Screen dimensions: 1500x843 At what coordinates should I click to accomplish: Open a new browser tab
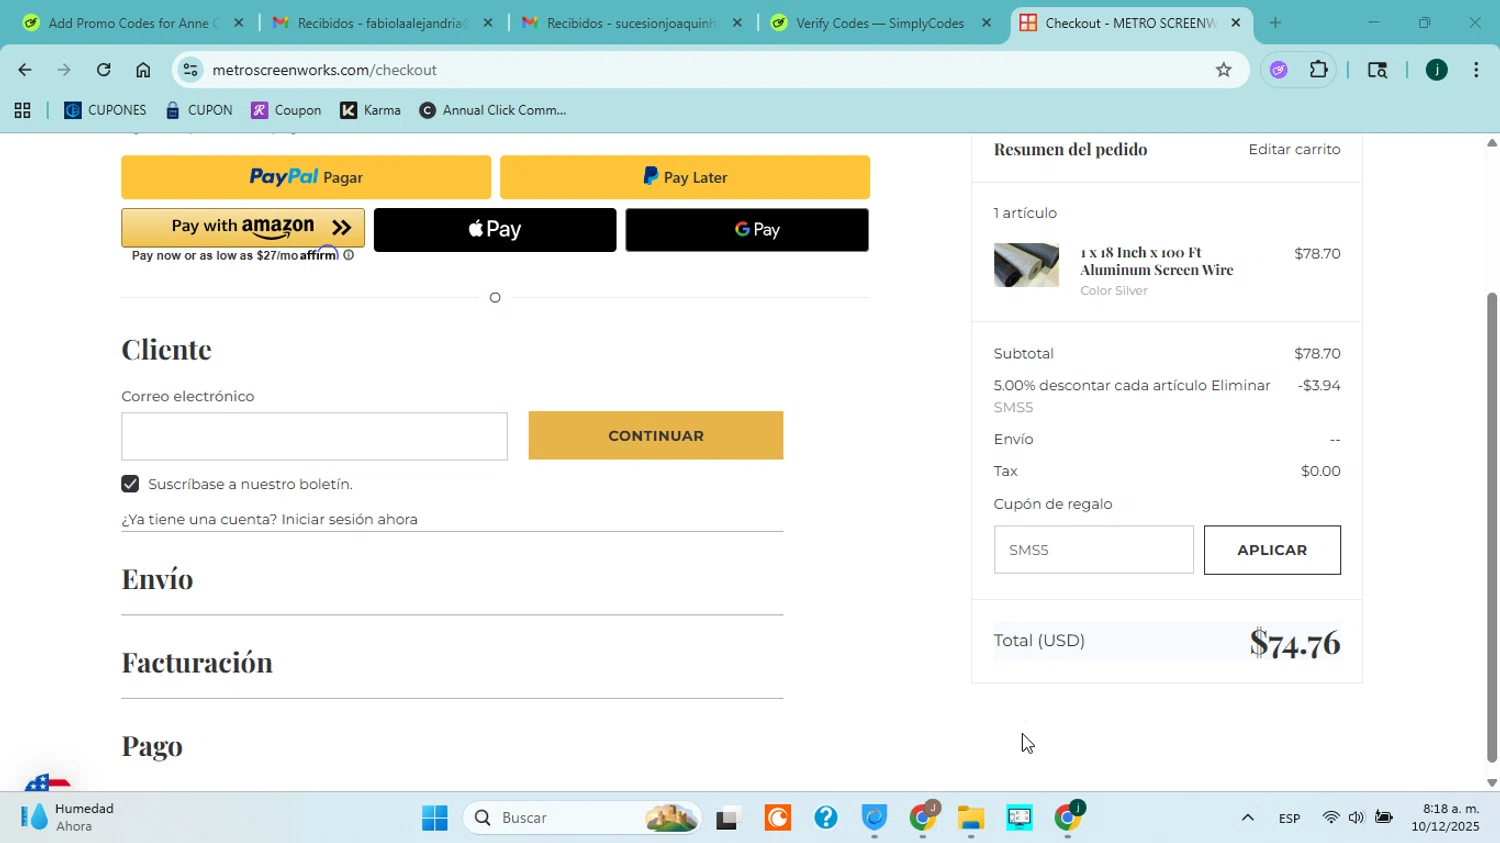tap(1275, 23)
